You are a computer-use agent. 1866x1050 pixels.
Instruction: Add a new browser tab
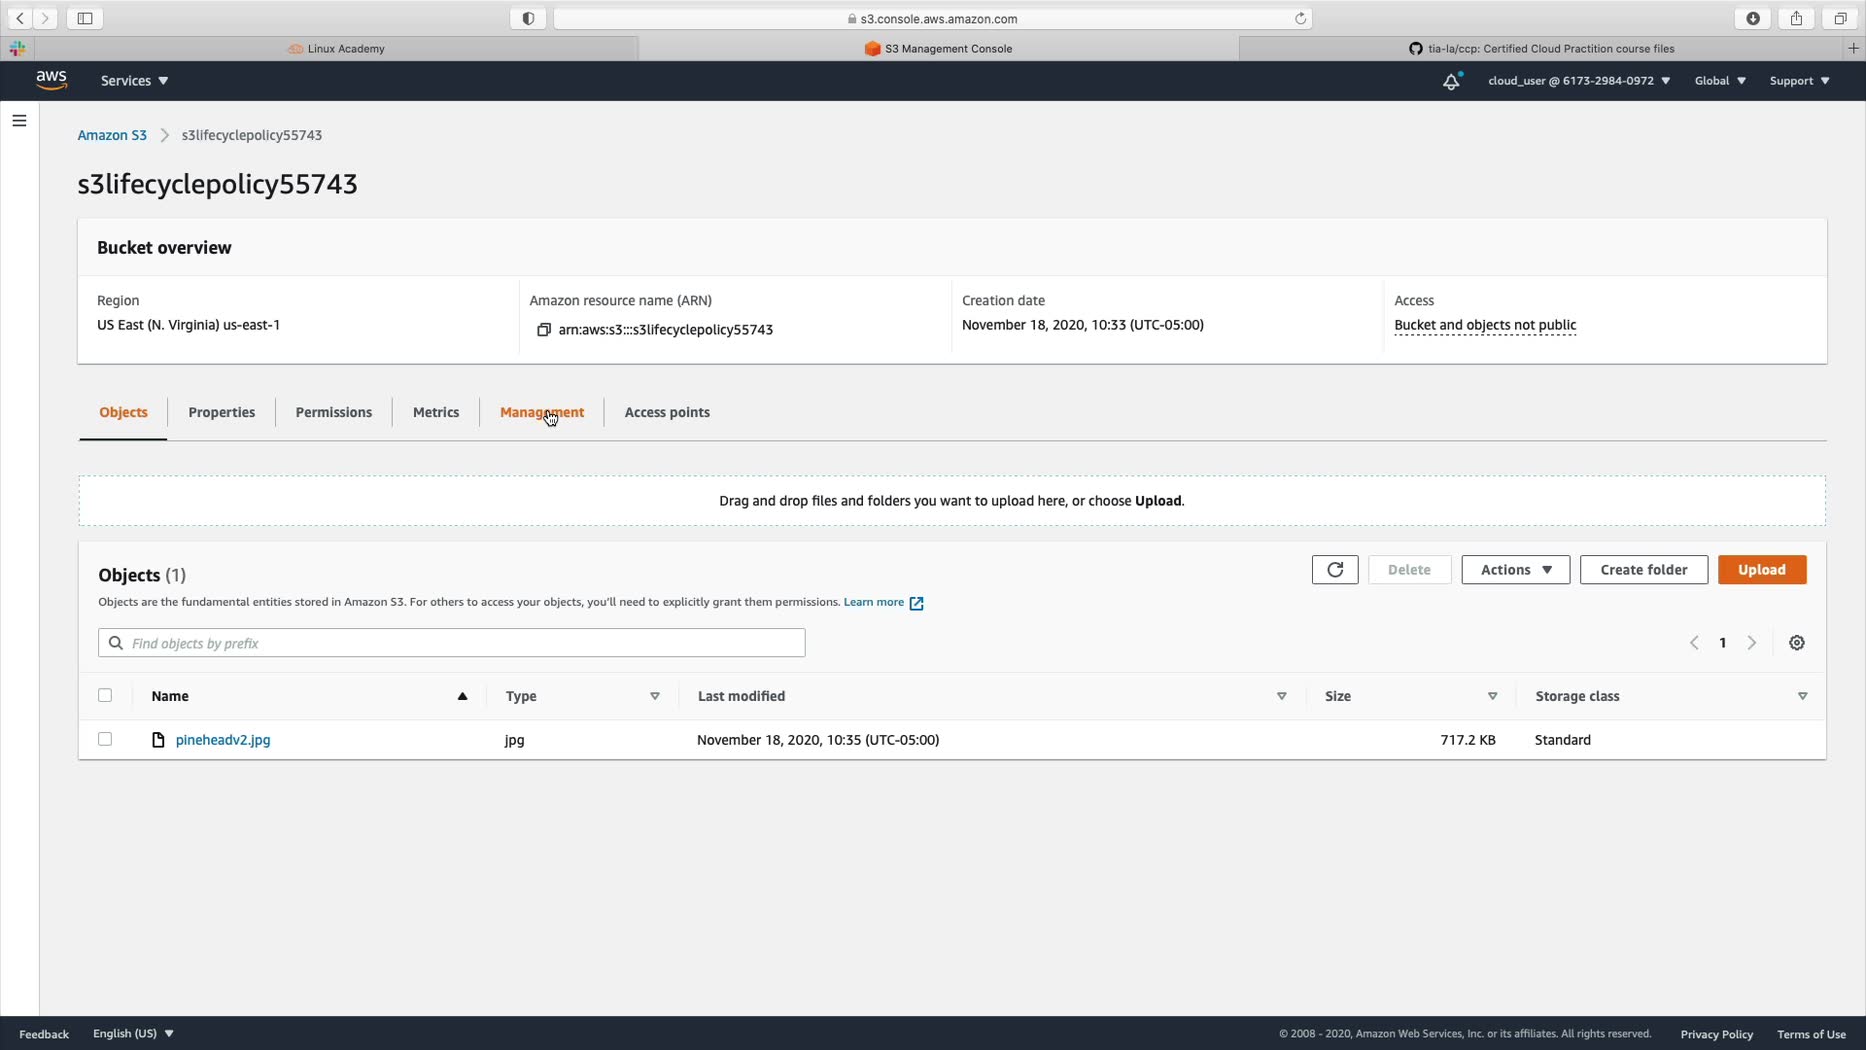[1854, 48]
